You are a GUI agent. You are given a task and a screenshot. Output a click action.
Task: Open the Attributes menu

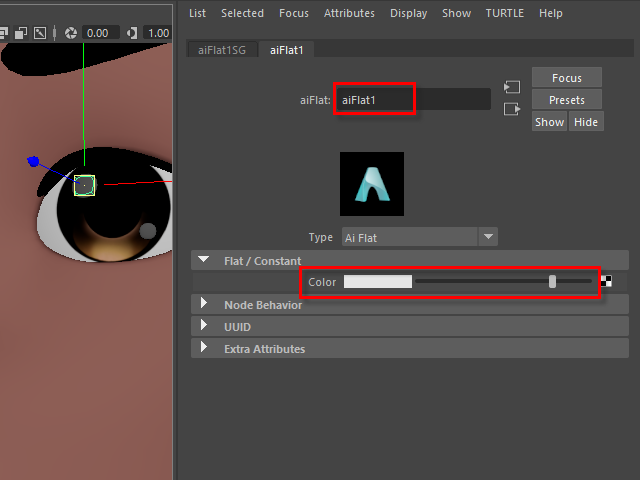[x=349, y=13]
